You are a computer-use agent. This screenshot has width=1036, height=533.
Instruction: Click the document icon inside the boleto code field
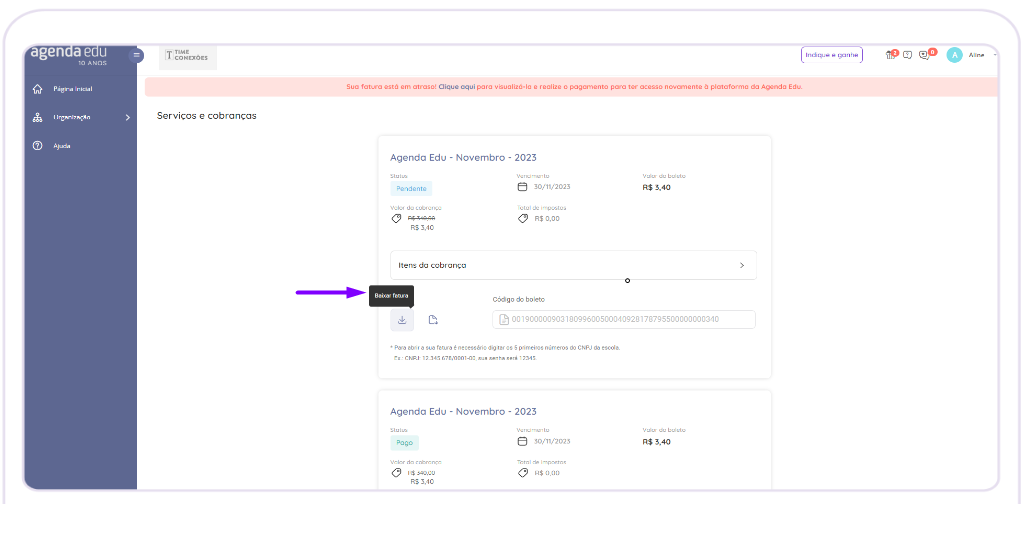pos(504,320)
